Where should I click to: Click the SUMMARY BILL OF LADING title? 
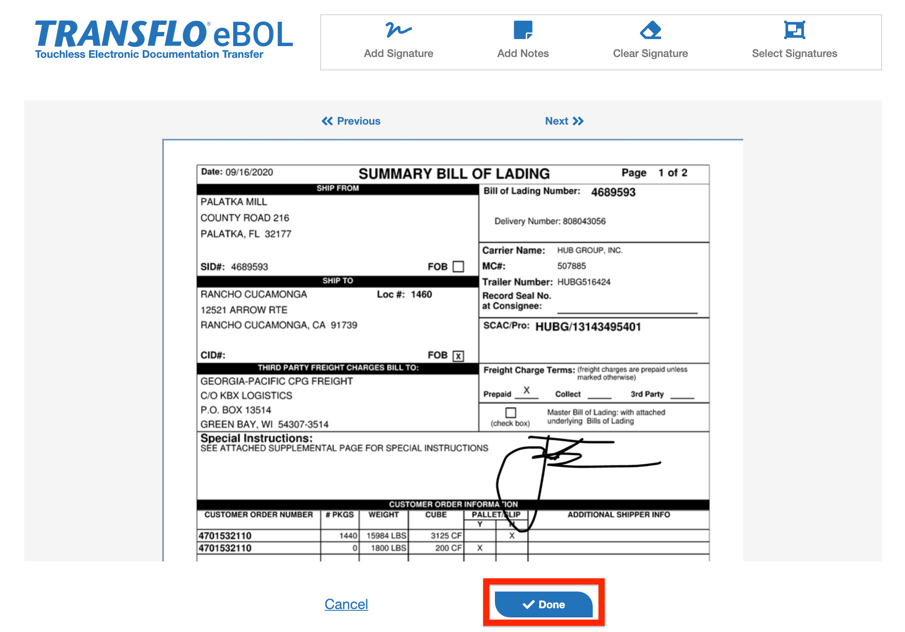click(x=454, y=174)
